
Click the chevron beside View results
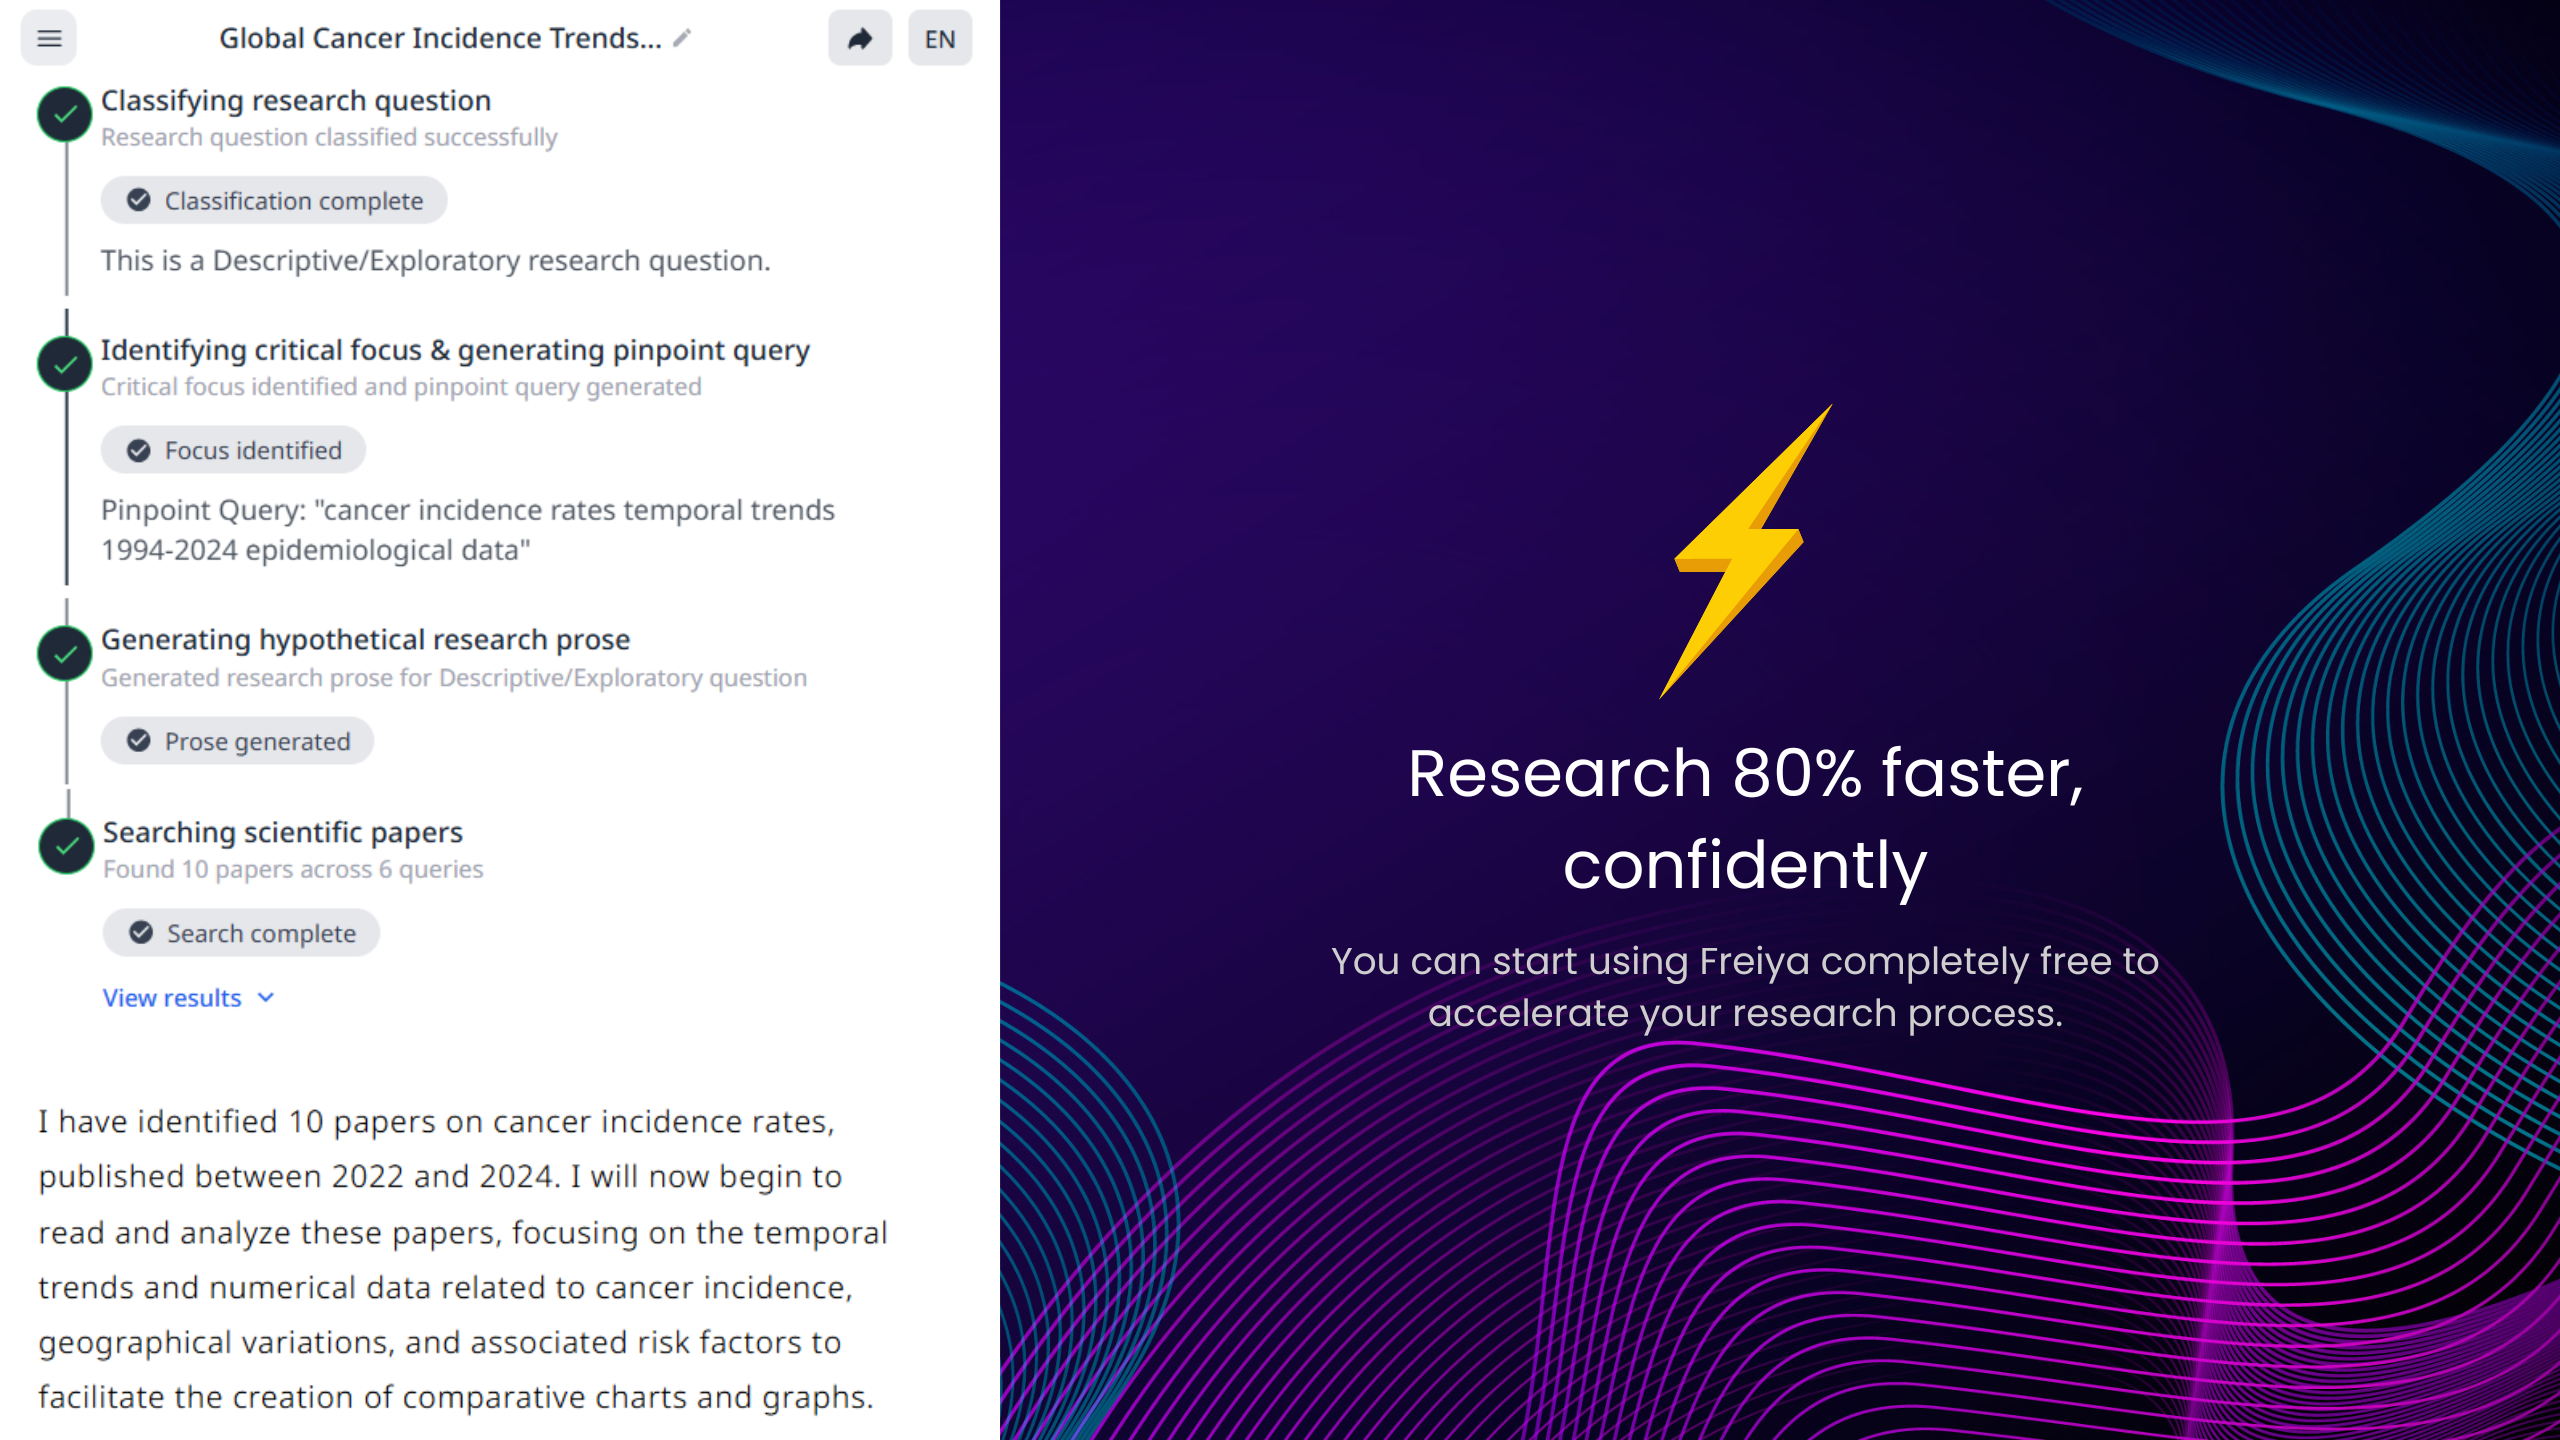266,998
